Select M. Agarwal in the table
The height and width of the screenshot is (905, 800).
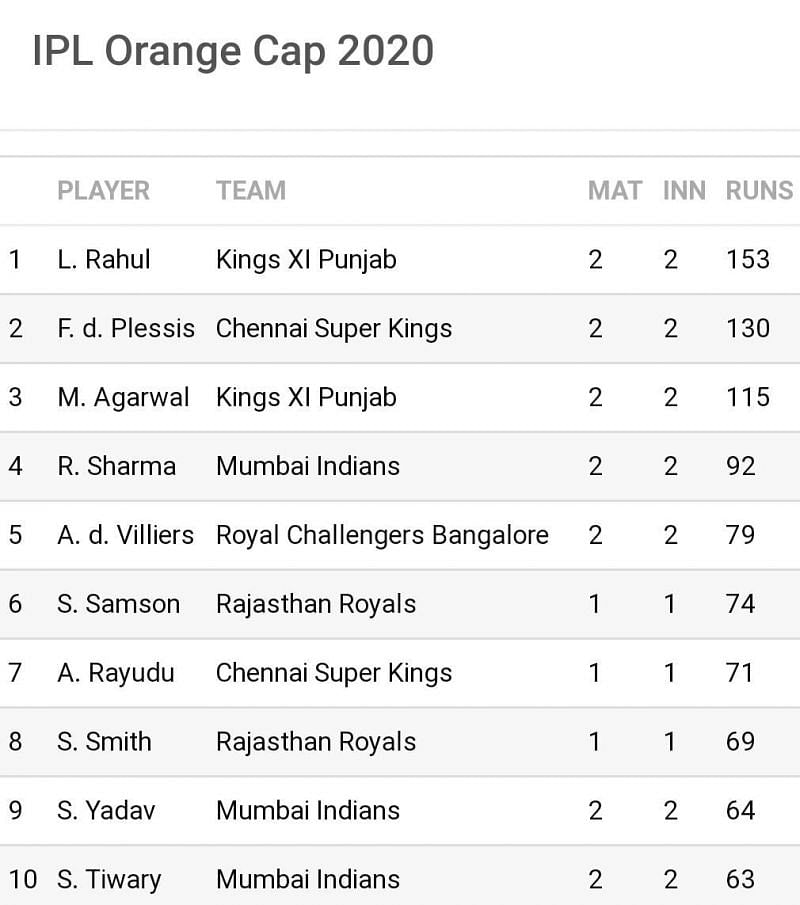(123, 398)
